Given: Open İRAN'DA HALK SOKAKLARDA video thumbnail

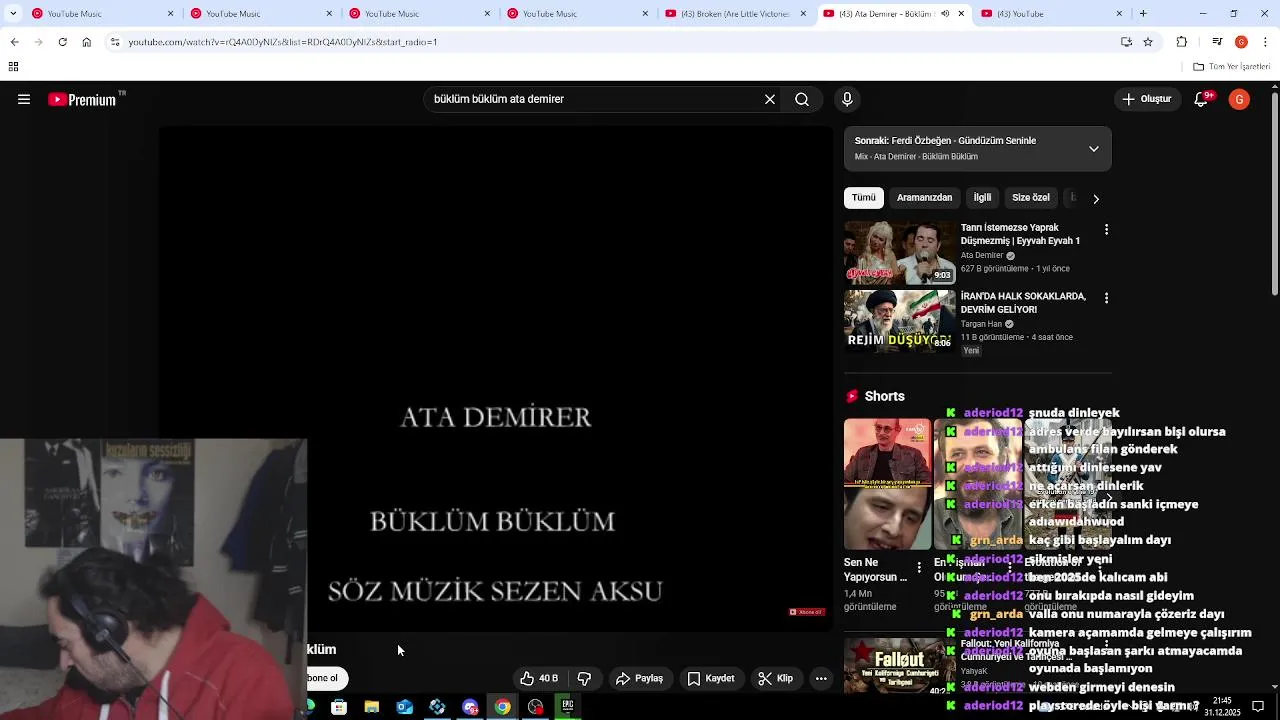Looking at the screenshot, I should (x=899, y=321).
